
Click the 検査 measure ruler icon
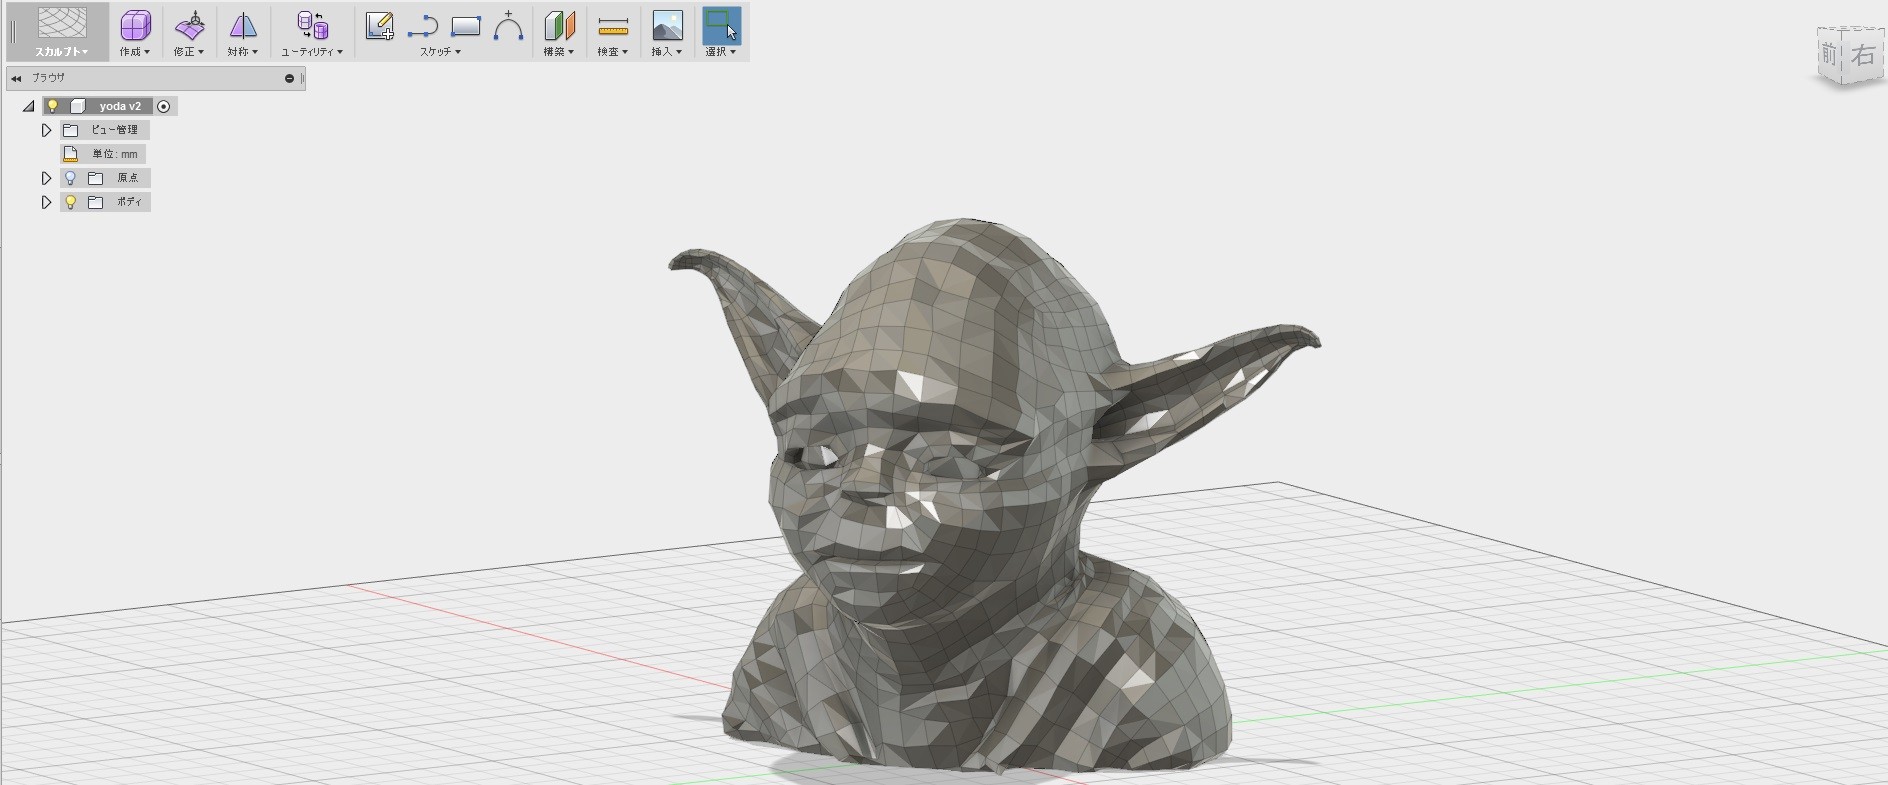pos(613,26)
